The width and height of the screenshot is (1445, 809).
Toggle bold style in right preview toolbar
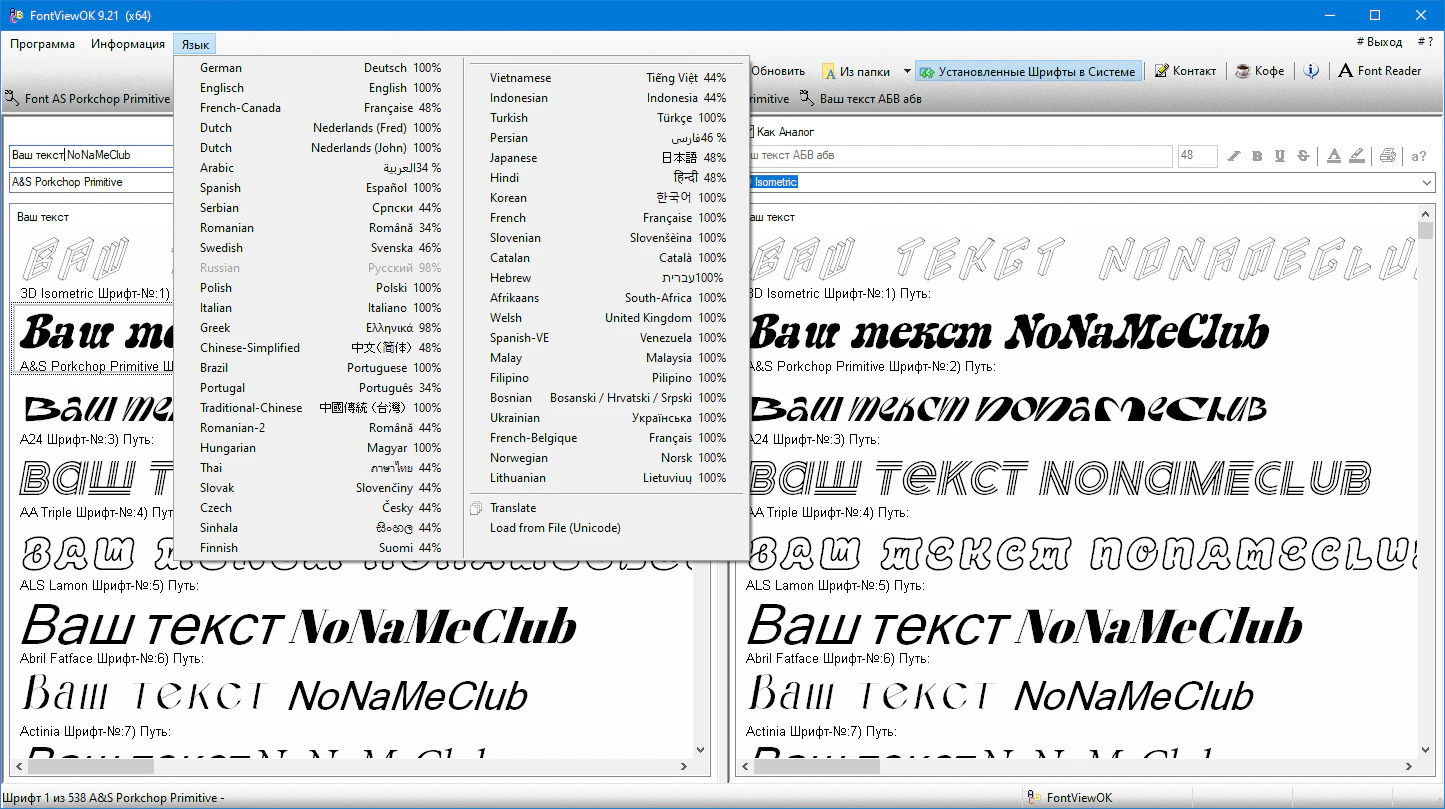1257,156
